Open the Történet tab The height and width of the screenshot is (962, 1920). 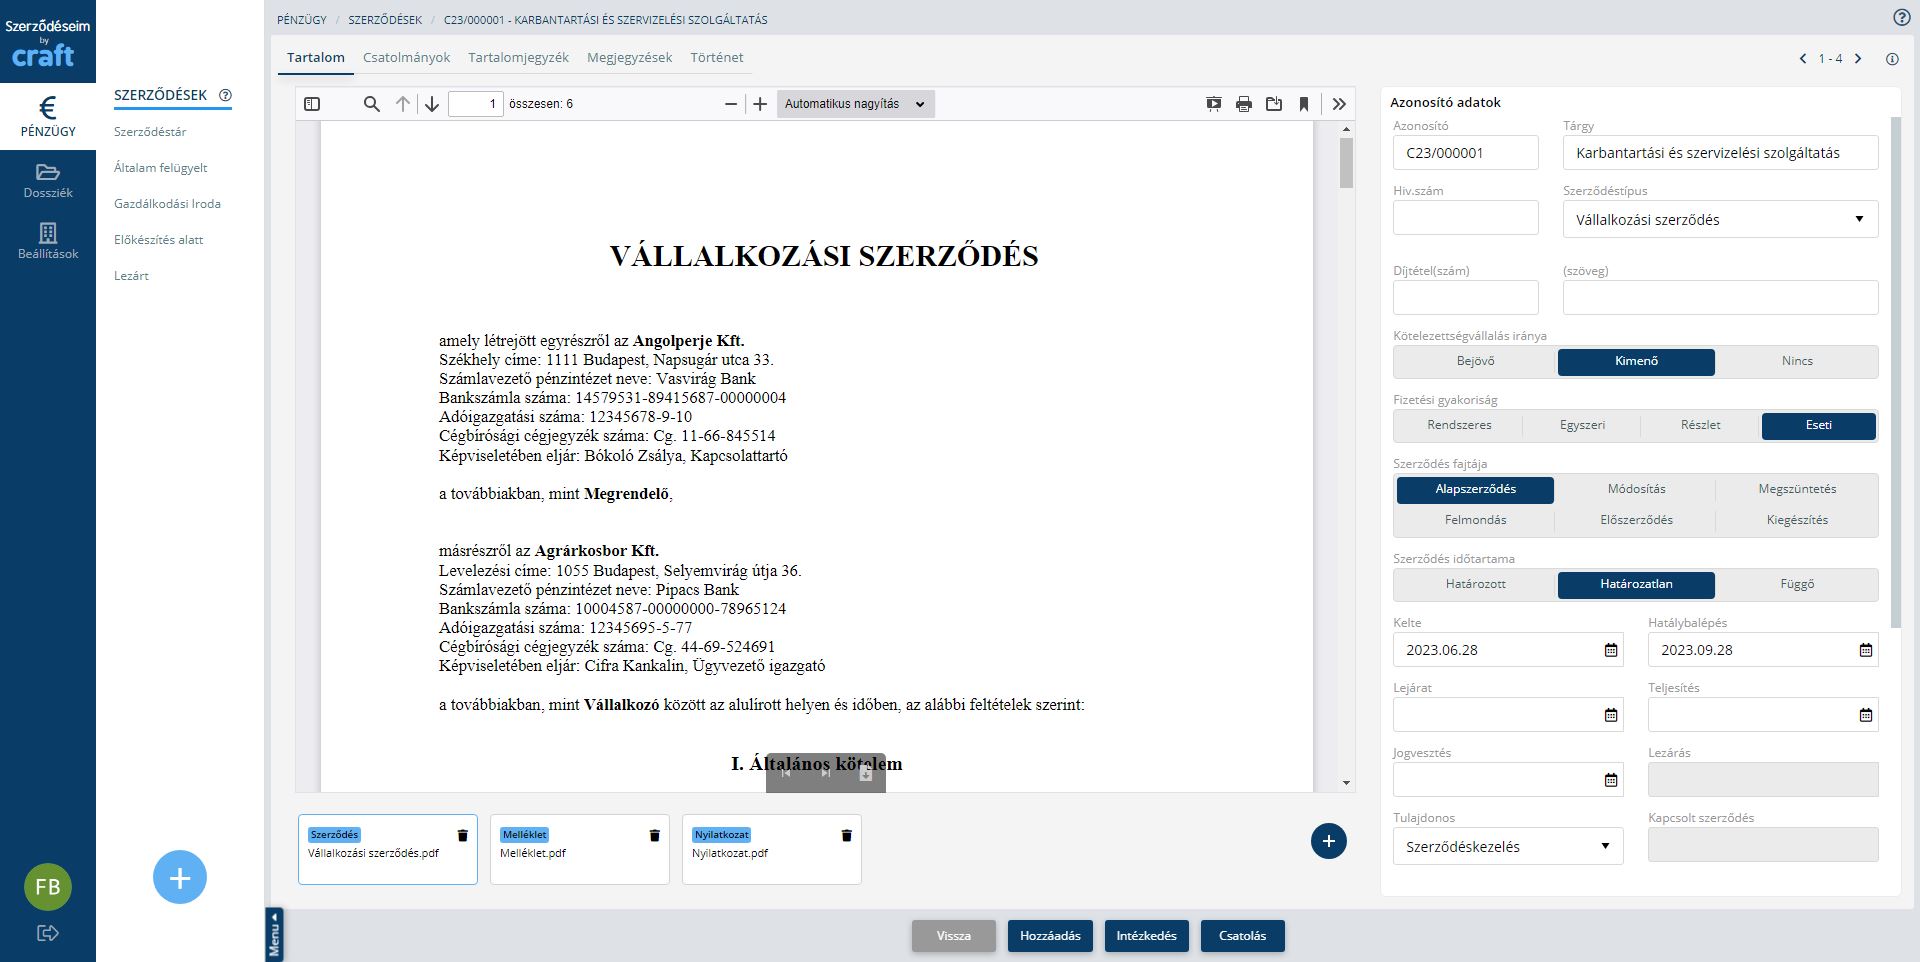point(716,57)
